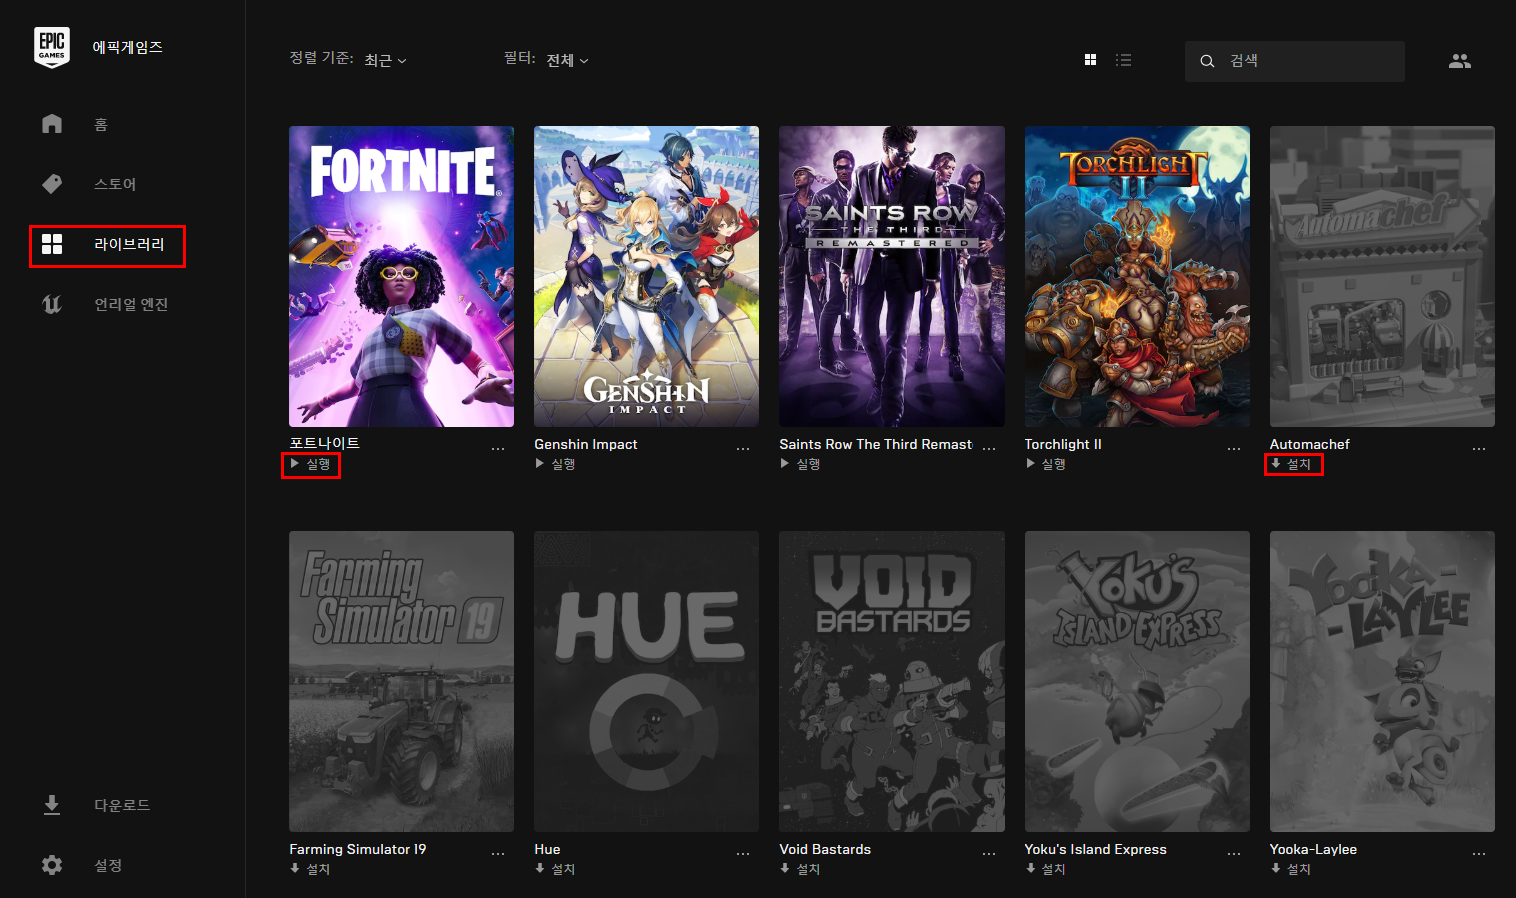Screen dimensions: 1516x898
Task: Open Saints Row three-dot options
Action: click(989, 449)
